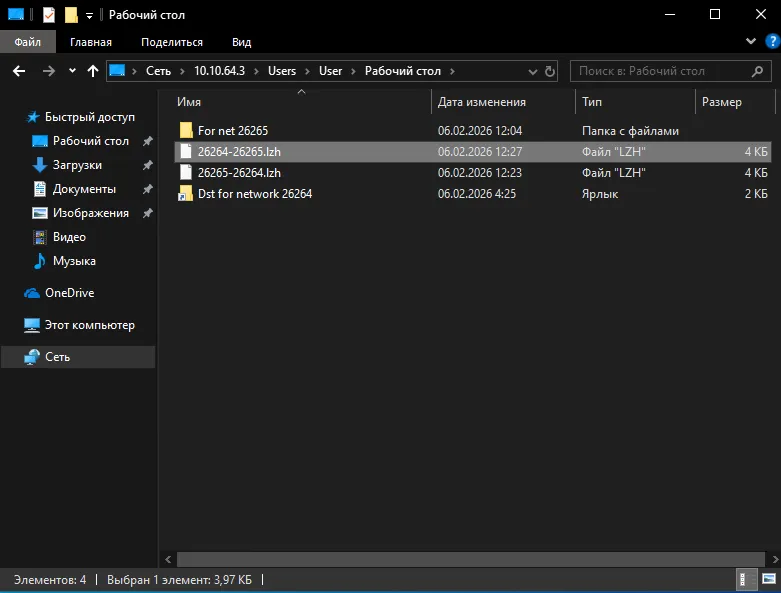The image size is (781, 593).
Task: Expand the ribbon with the chevron
Action: pyautogui.click(x=751, y=41)
